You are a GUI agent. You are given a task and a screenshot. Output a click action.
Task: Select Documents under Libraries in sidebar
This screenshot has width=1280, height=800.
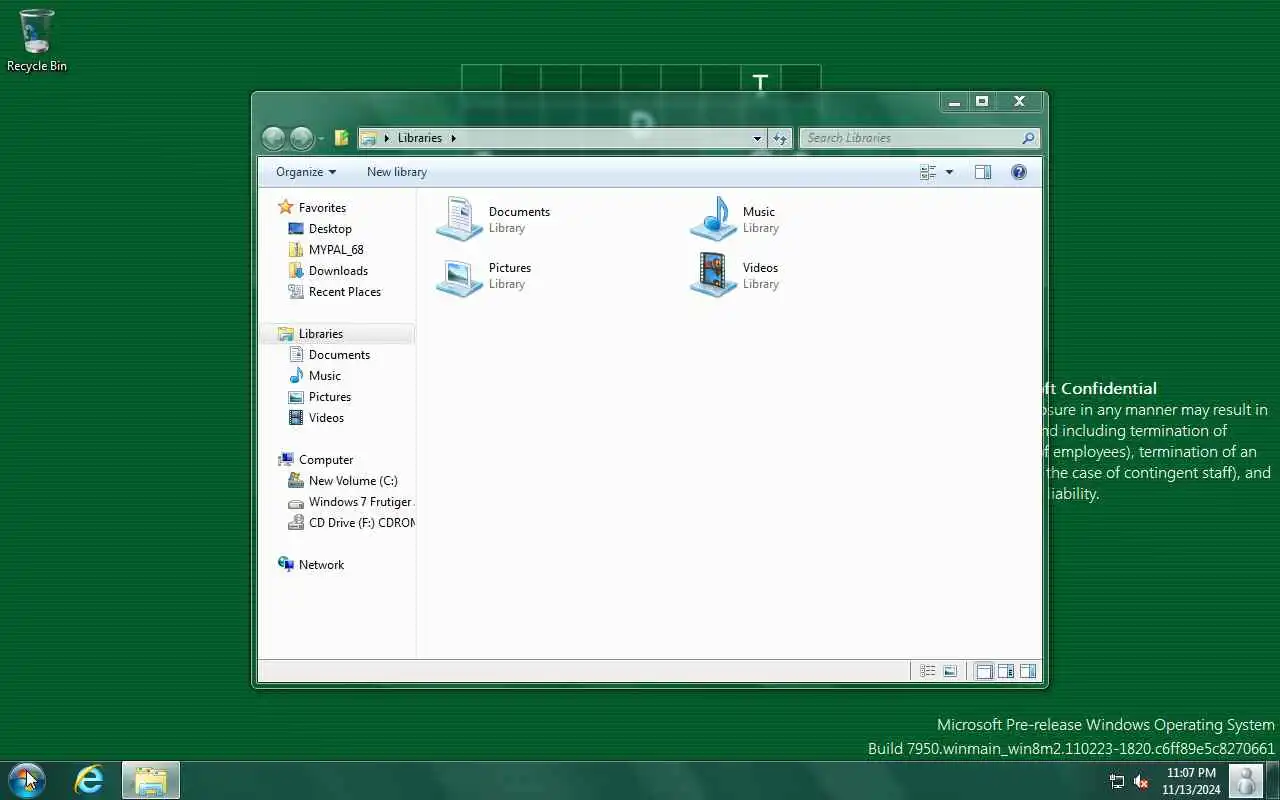click(x=329, y=354)
